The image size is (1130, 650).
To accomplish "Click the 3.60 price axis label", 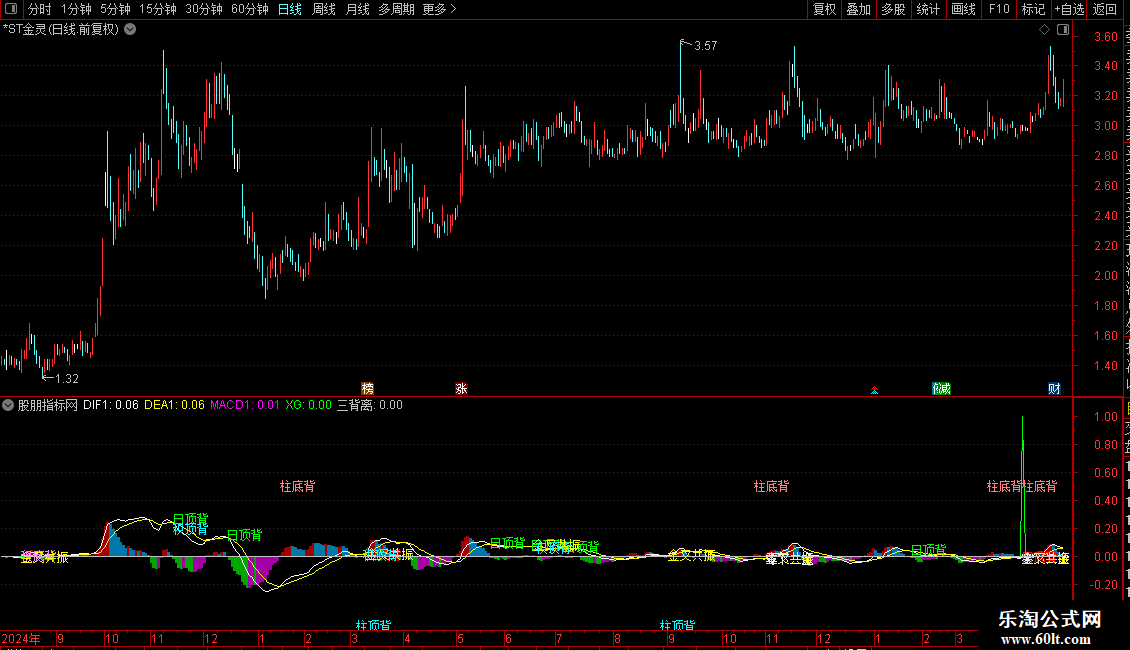I will click(1105, 37).
